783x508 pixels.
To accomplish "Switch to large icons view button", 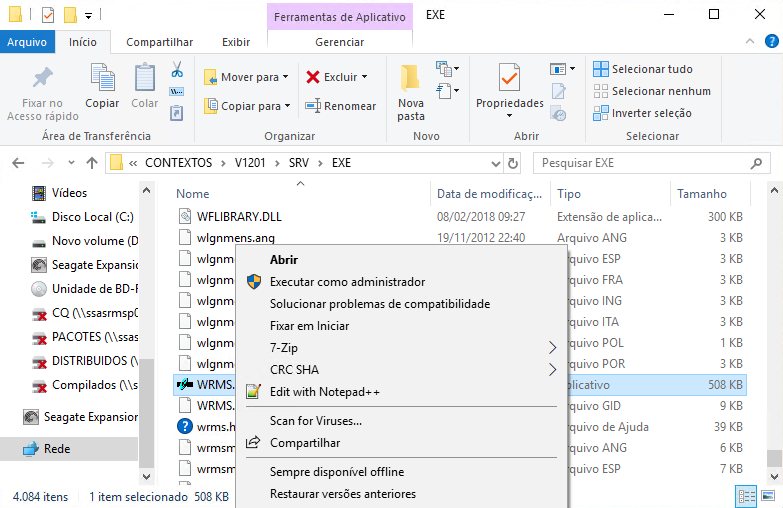I will [770, 496].
